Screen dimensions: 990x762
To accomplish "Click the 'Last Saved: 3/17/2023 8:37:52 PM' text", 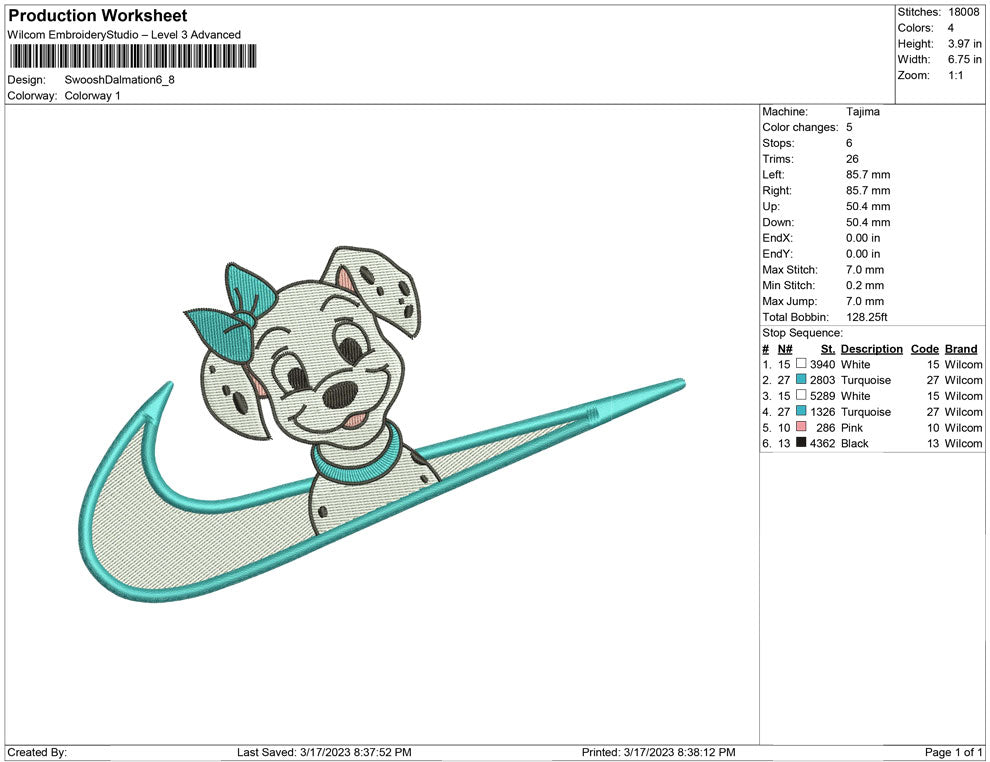I will 324,752.
